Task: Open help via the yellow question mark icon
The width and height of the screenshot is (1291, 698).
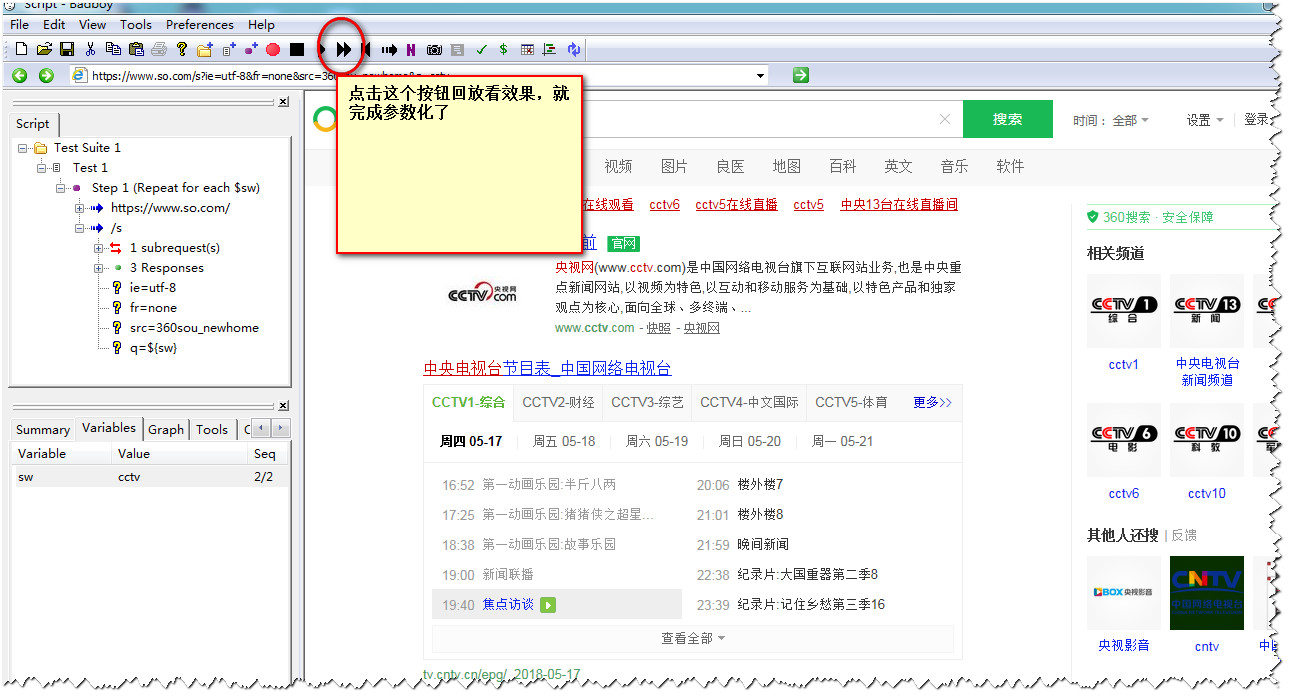Action: 182,49
